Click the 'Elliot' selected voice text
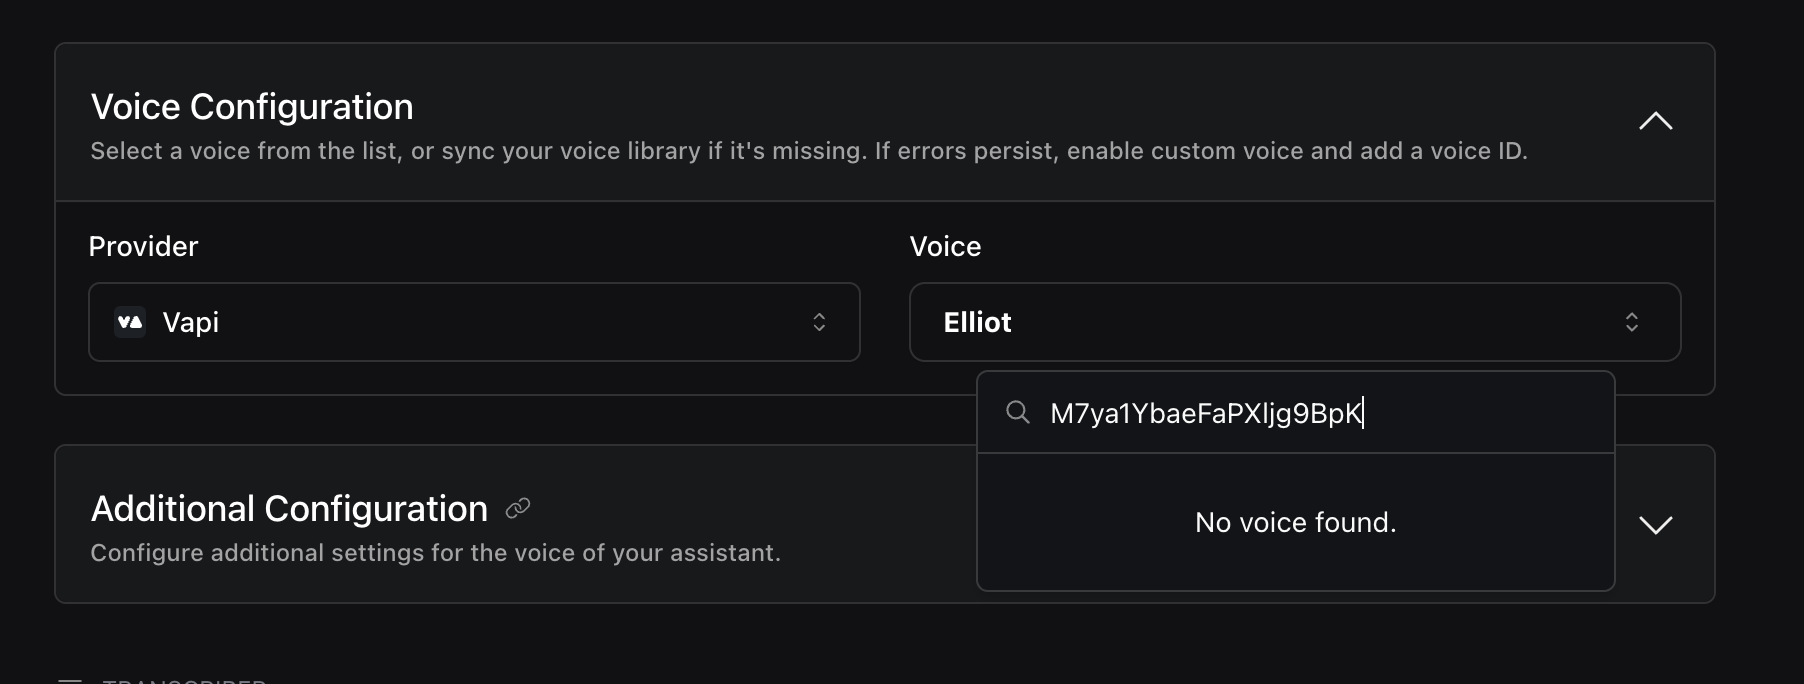The height and width of the screenshot is (684, 1804). [x=977, y=322]
